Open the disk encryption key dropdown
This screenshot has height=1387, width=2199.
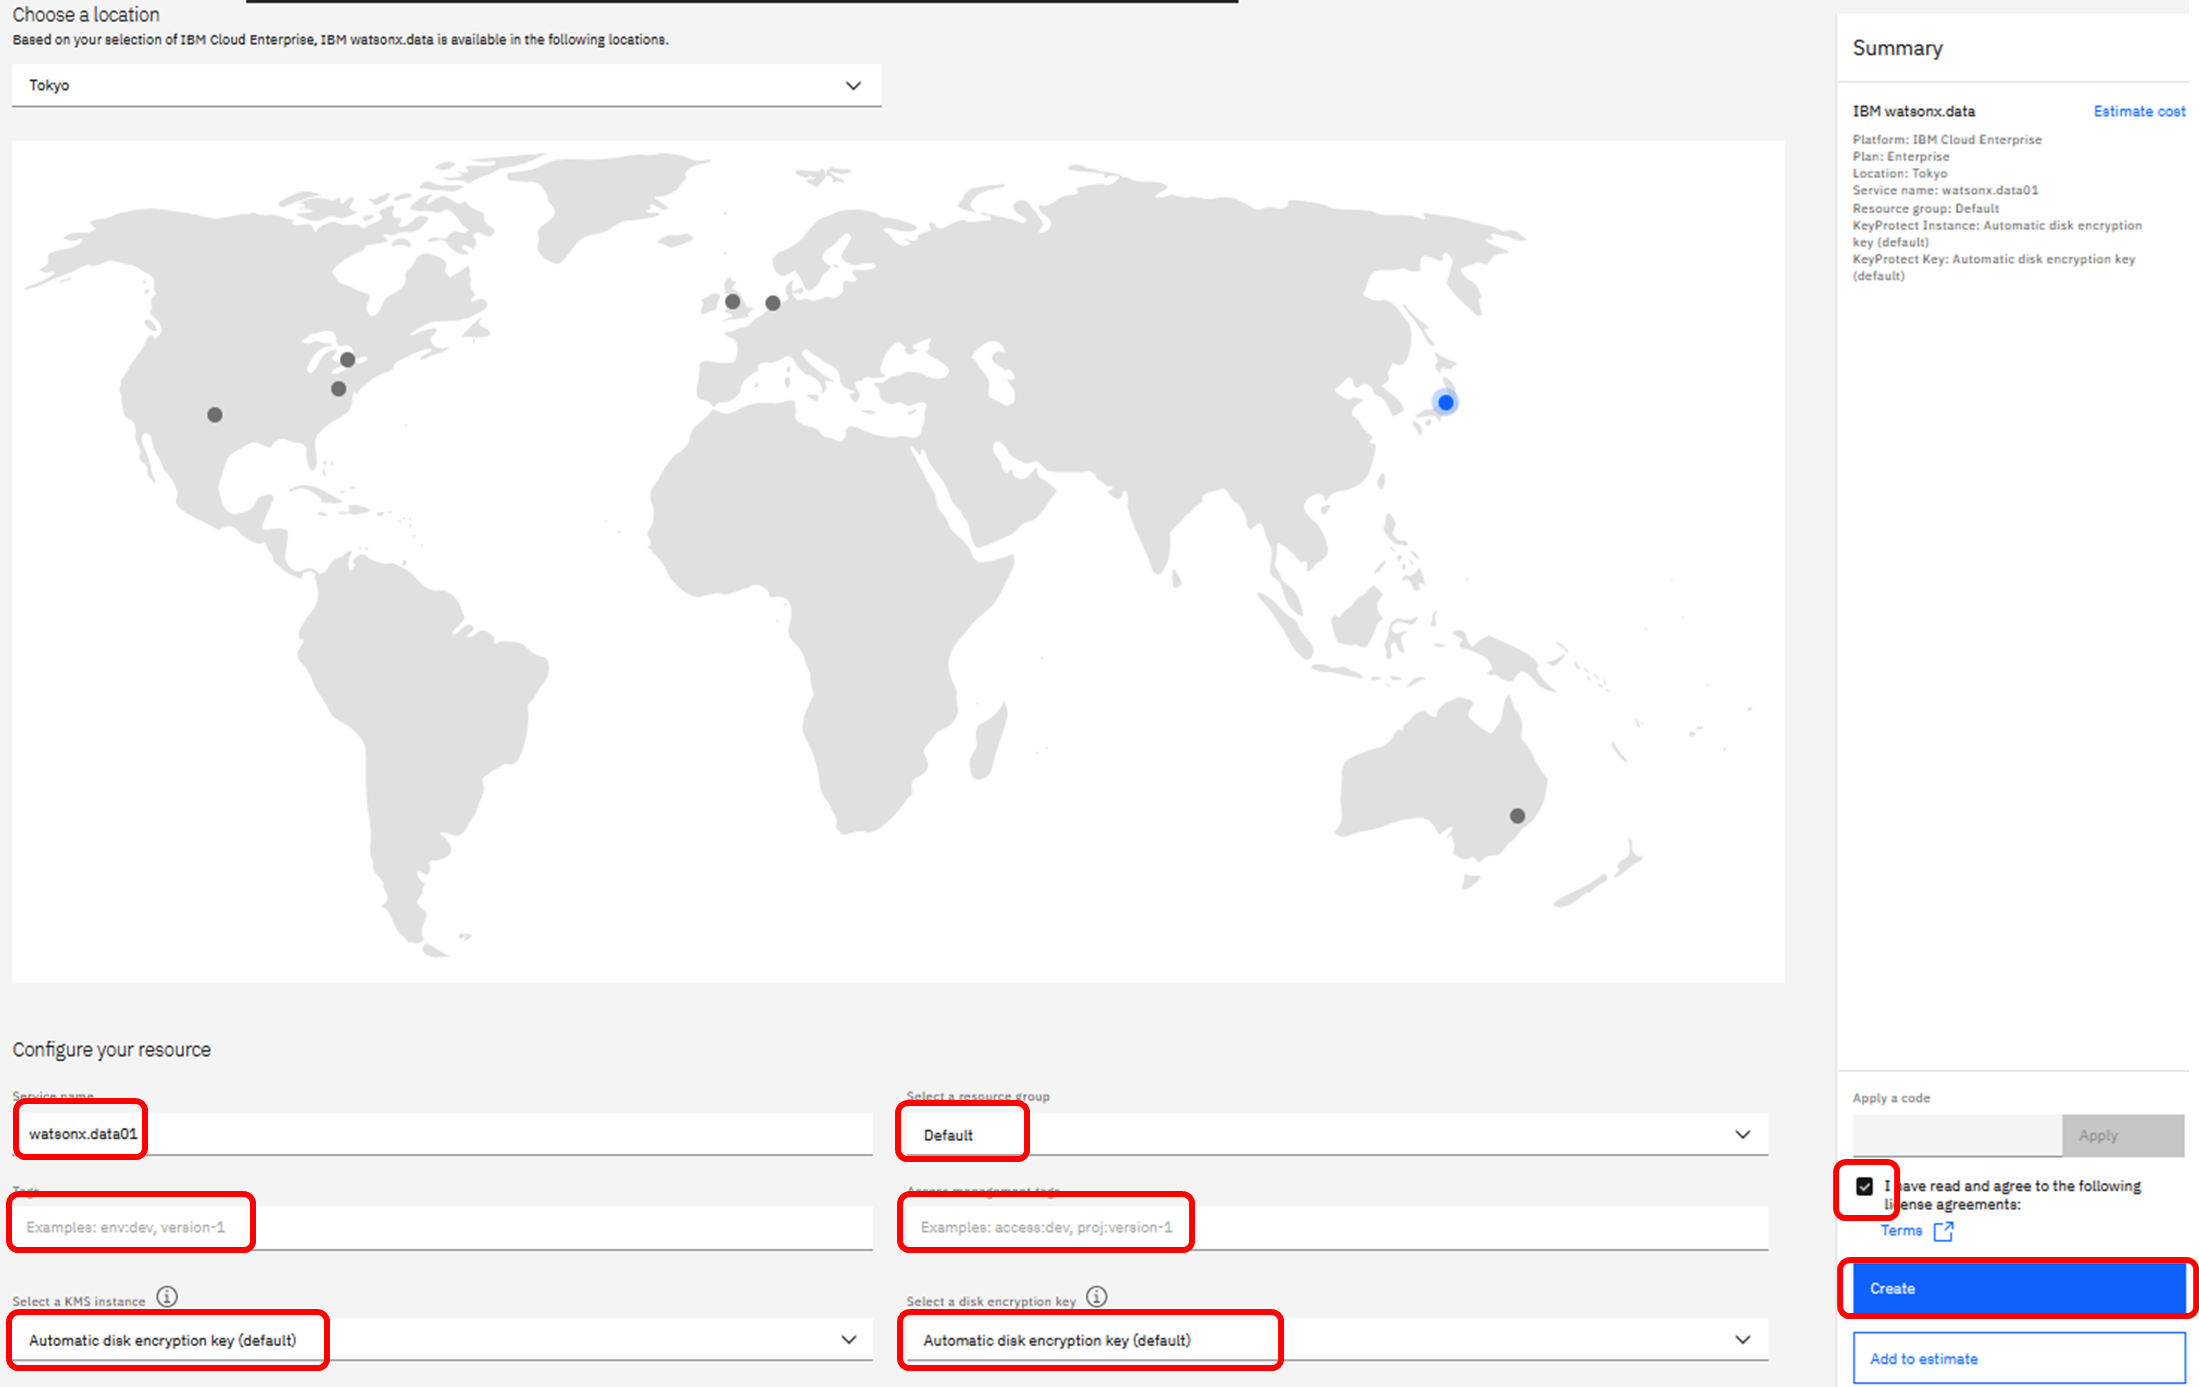(x=1336, y=1340)
